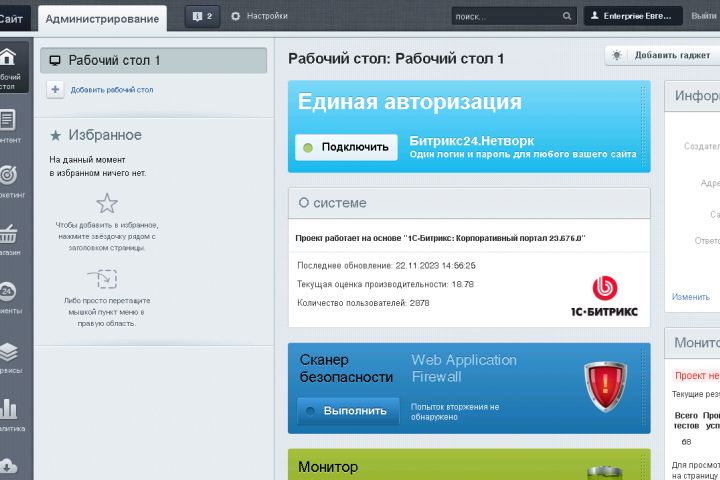This screenshot has height=480, width=720.
Task: Click the Выйти logout link
Action: point(704,16)
